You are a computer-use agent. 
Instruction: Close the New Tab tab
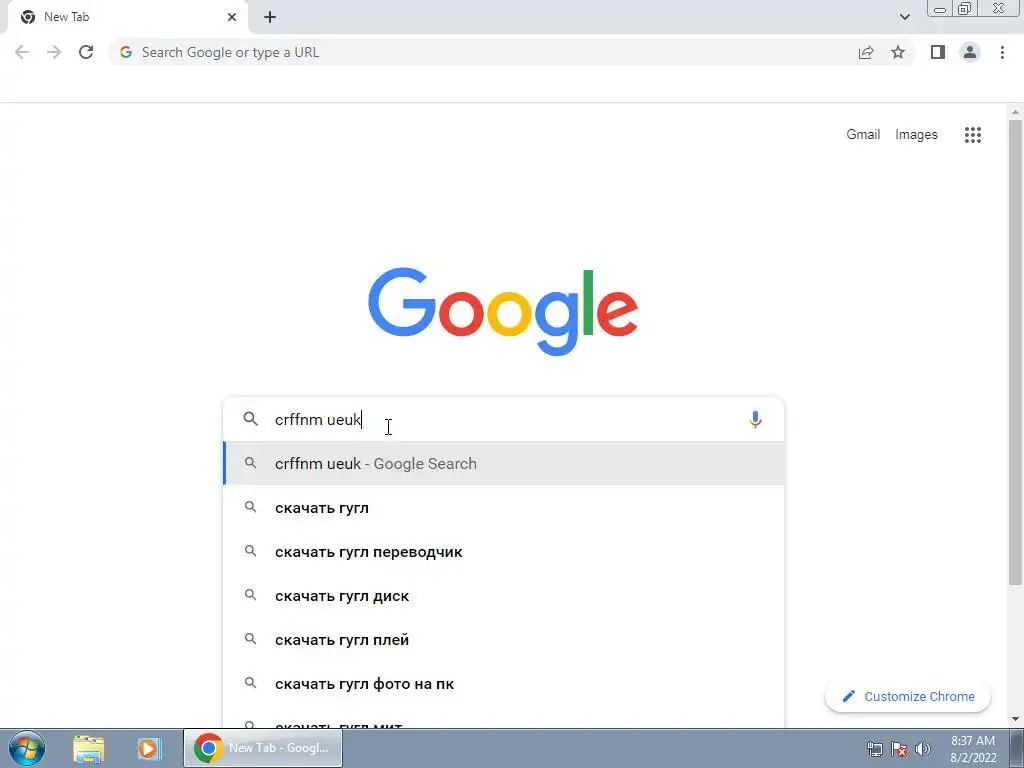click(x=232, y=17)
